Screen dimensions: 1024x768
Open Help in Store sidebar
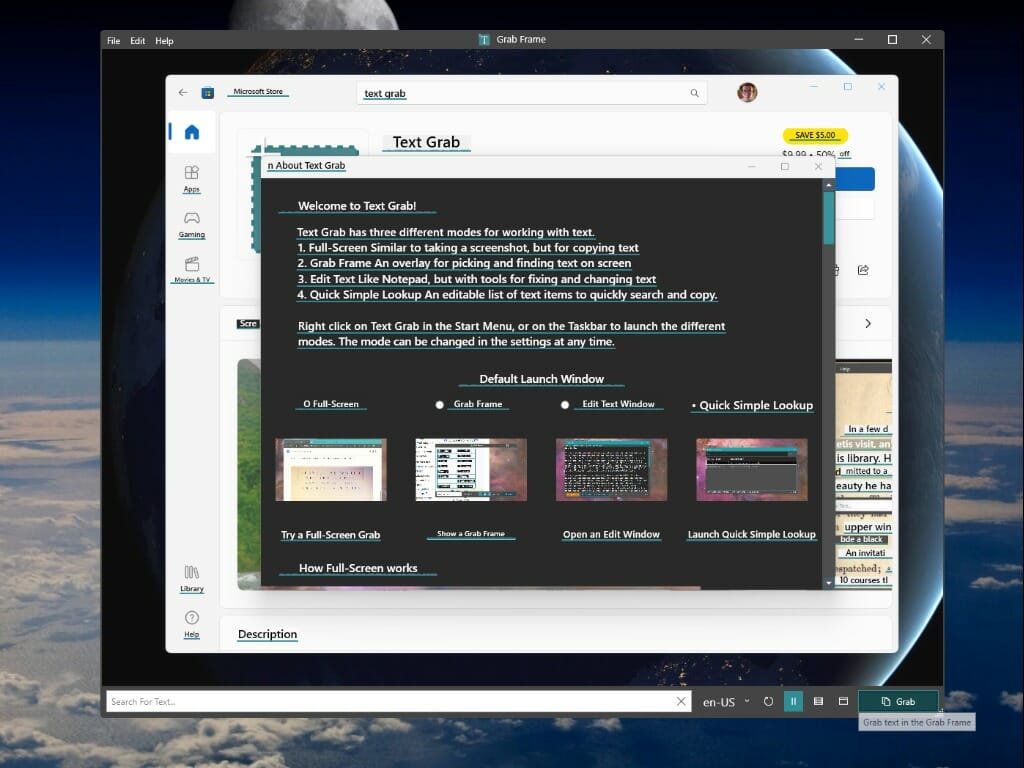point(191,624)
